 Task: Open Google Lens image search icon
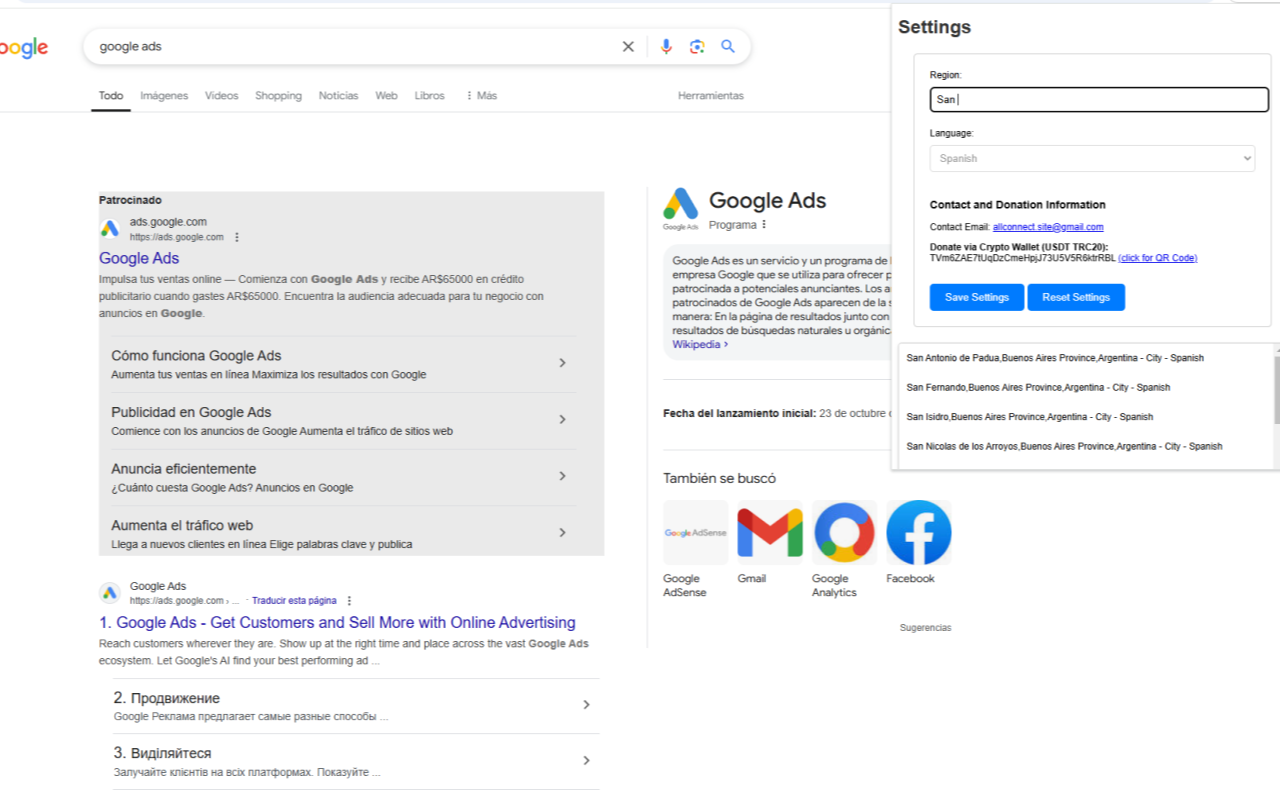coord(697,46)
